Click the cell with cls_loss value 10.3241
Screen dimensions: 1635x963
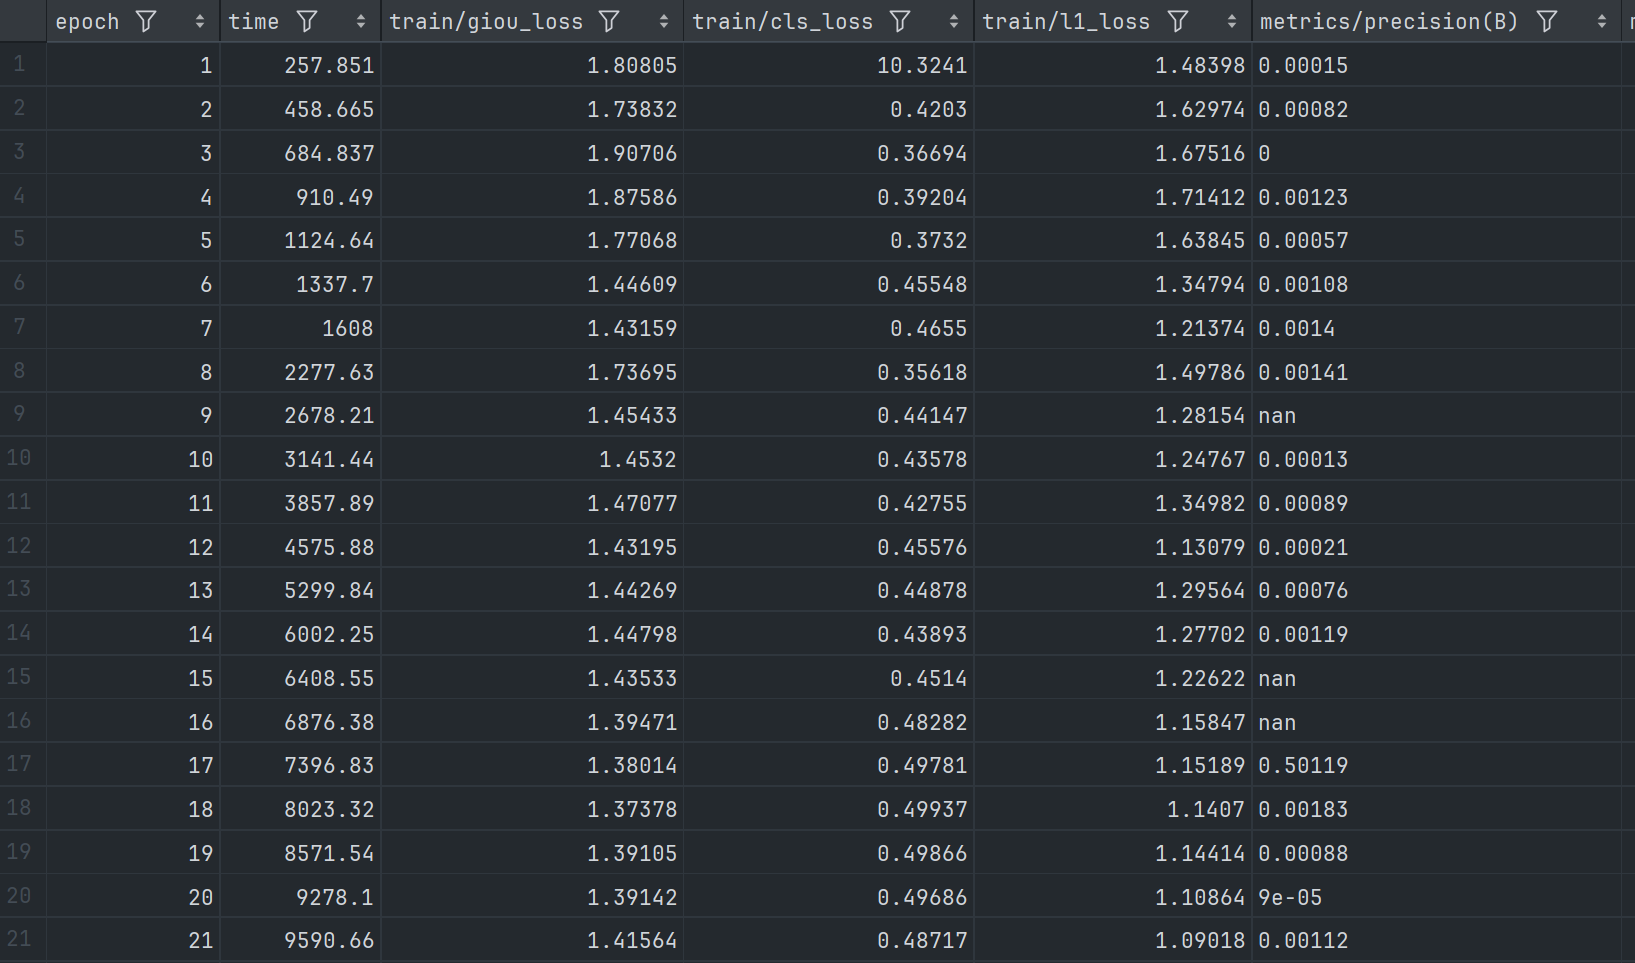[x=921, y=66]
